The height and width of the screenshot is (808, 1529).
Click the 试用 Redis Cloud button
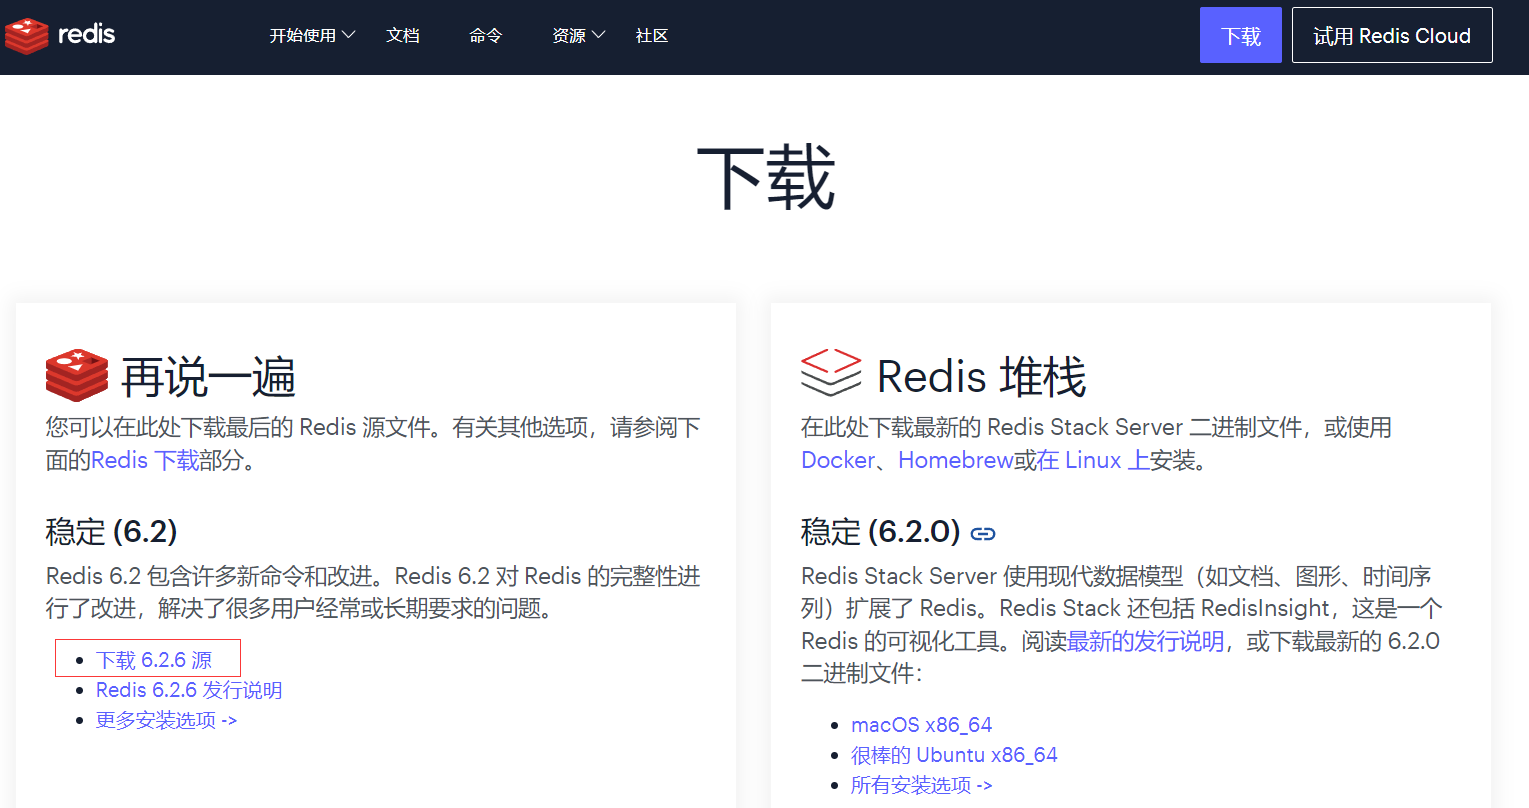point(1392,36)
